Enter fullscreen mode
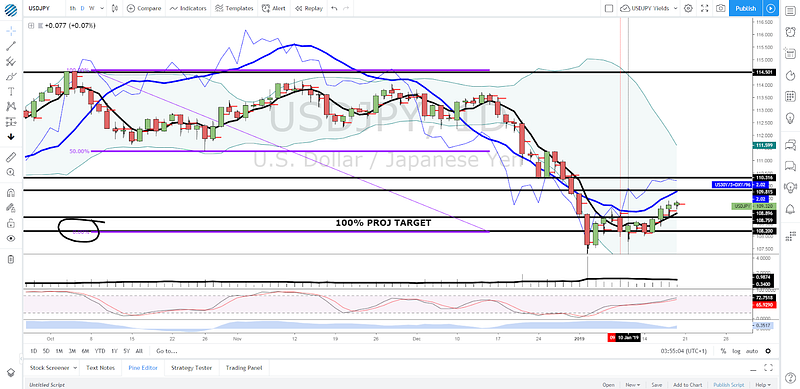Image resolution: width=800 pixels, height=389 pixels. click(705, 8)
